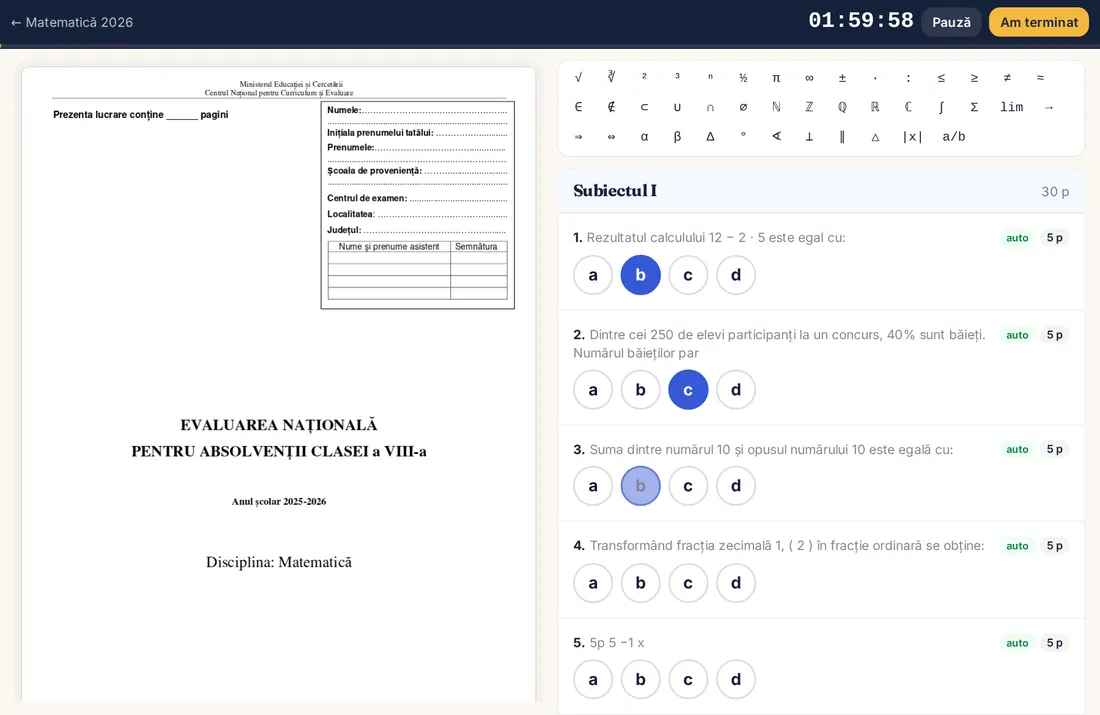
Task: Pick answer b for question 3
Action: [x=640, y=486]
